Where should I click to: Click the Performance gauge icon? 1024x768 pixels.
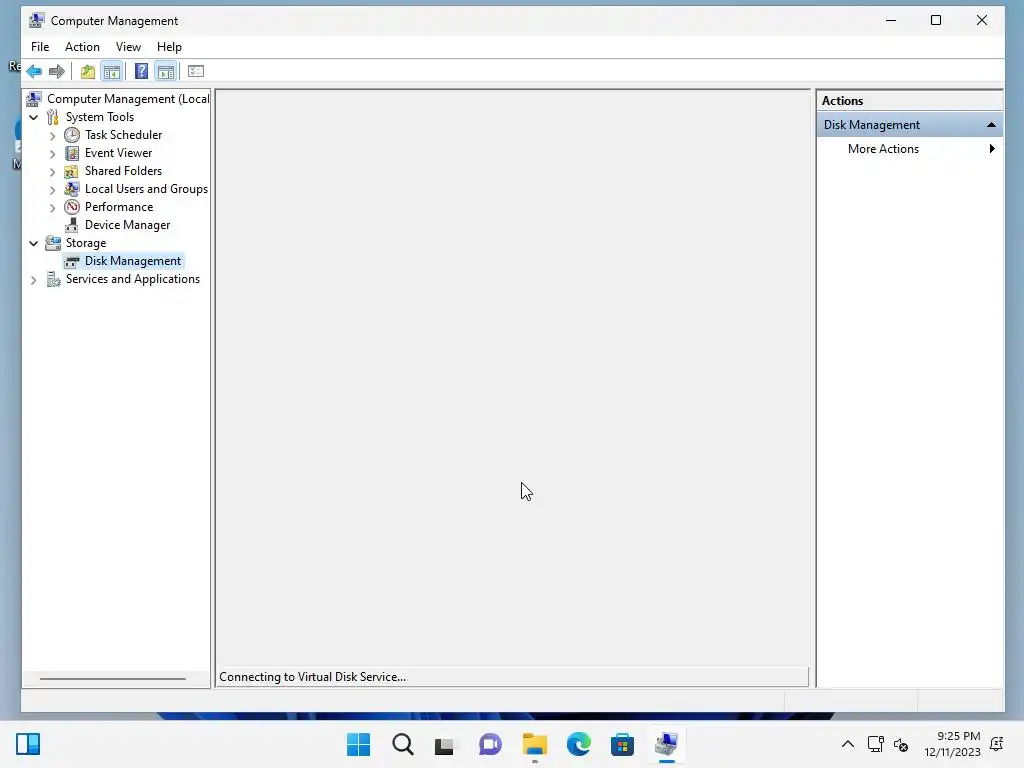[72, 207]
